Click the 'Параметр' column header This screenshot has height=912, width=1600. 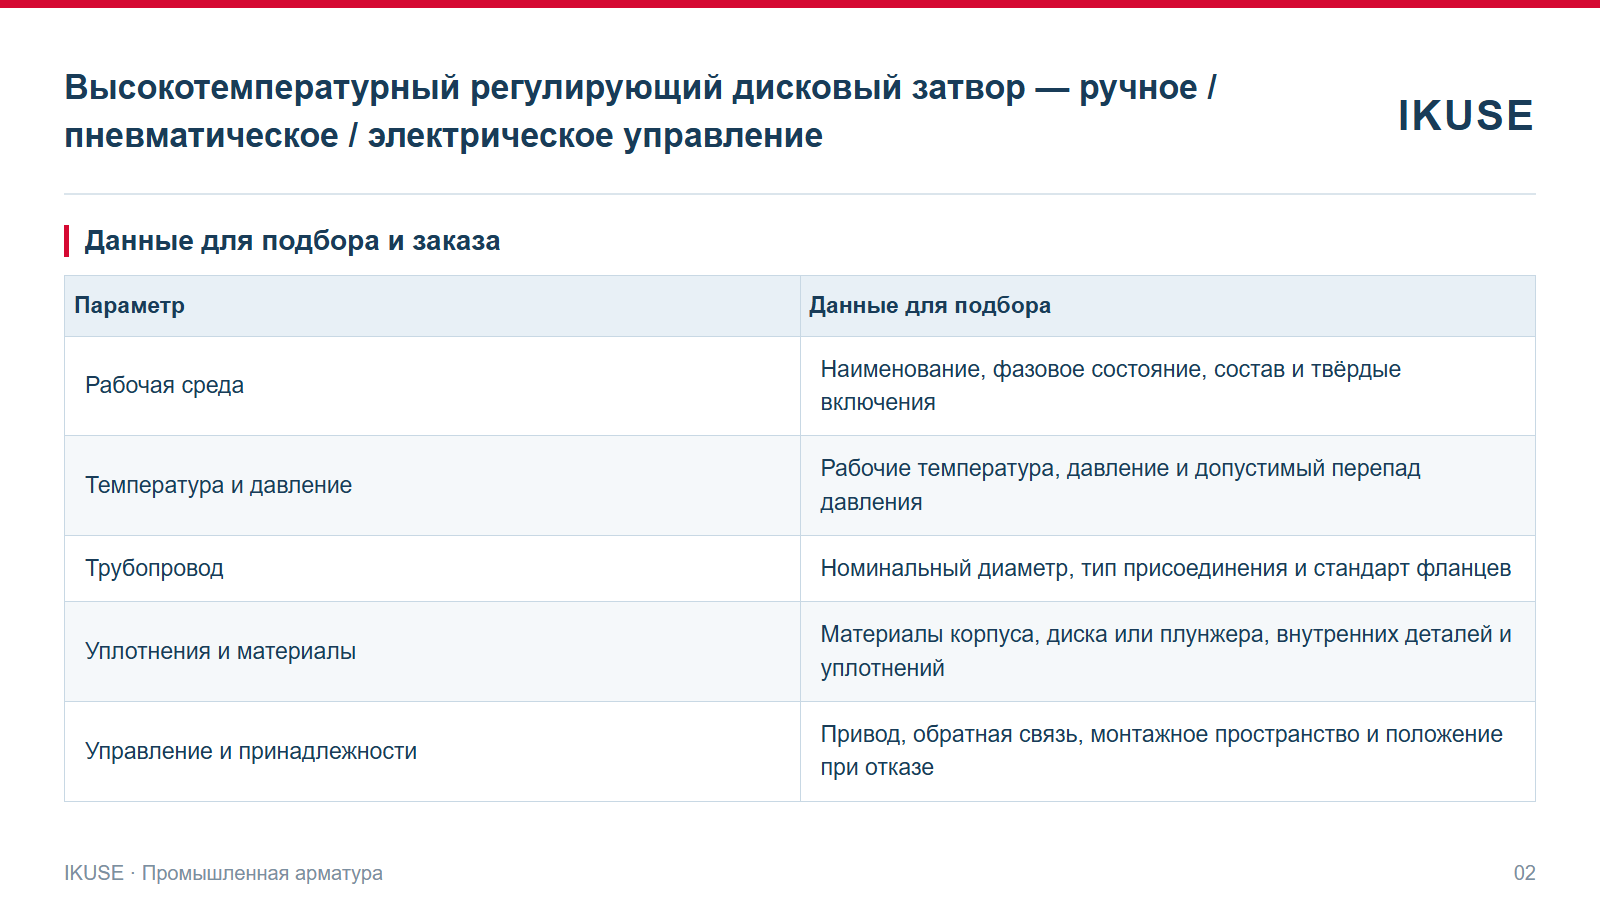pyautogui.click(x=432, y=306)
